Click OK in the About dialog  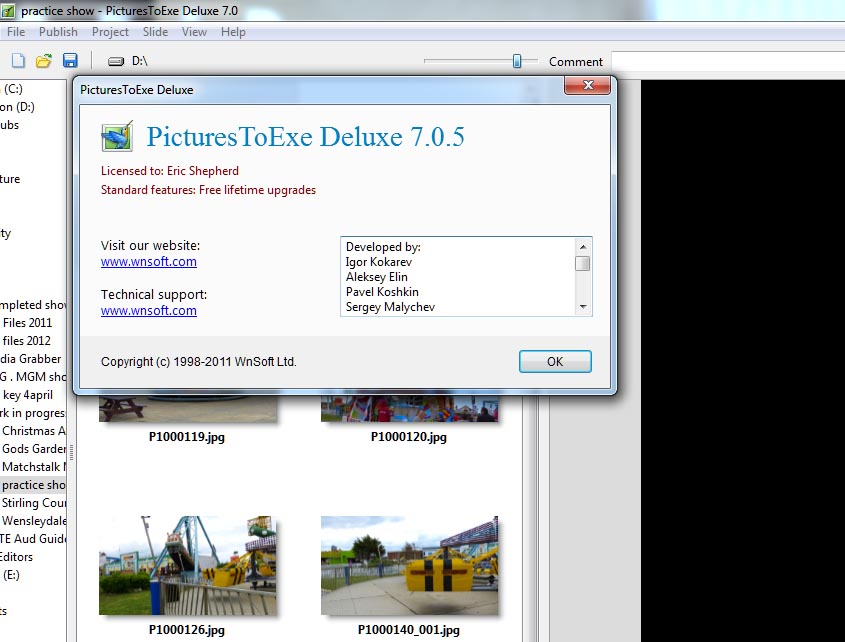555,361
